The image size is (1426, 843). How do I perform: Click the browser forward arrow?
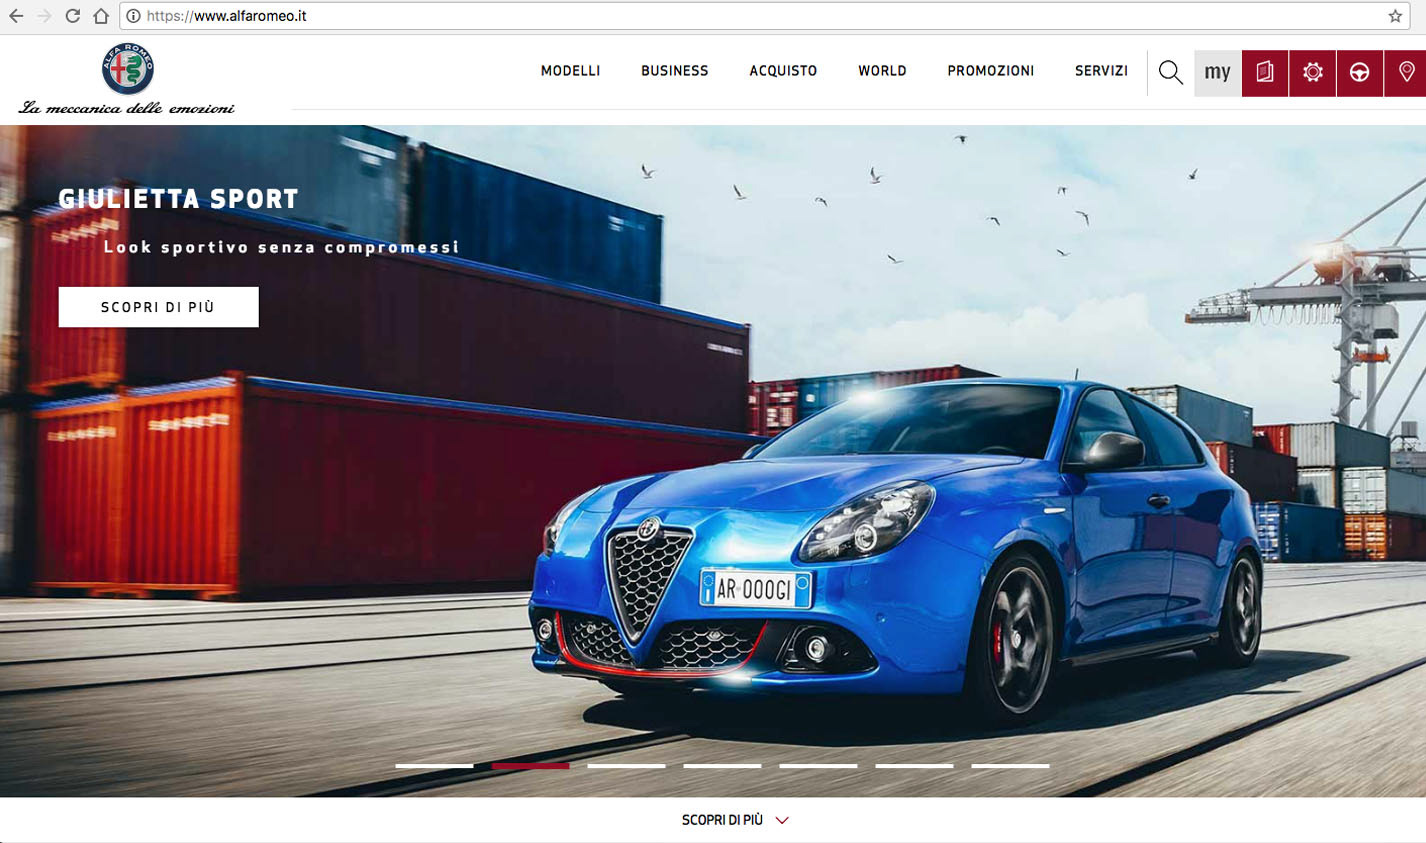(x=44, y=16)
